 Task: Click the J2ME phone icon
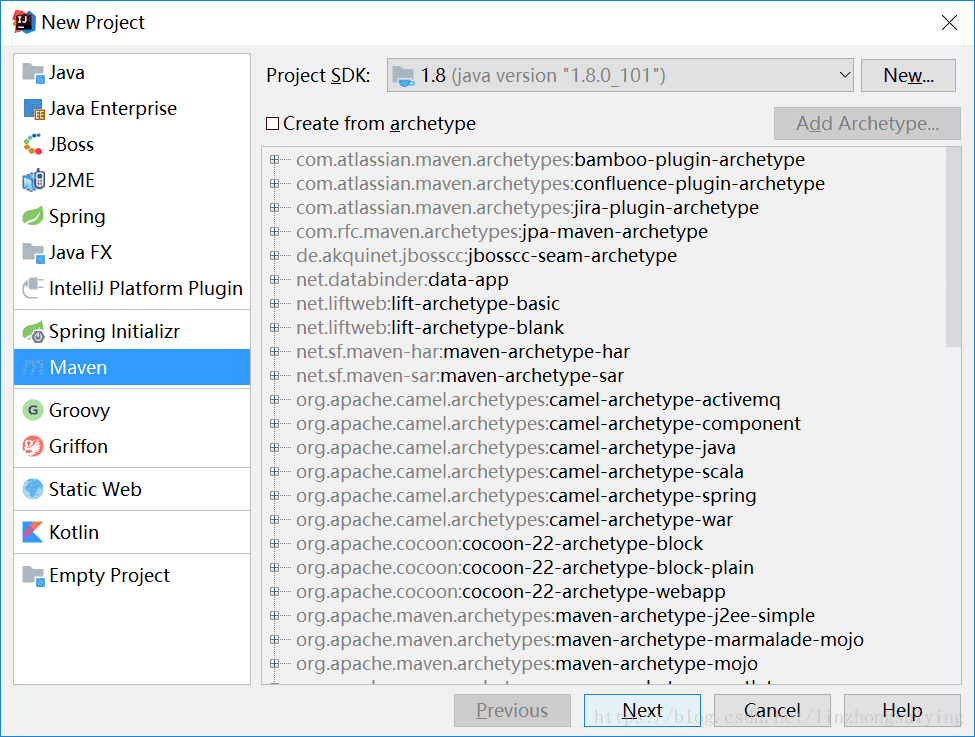(x=34, y=180)
